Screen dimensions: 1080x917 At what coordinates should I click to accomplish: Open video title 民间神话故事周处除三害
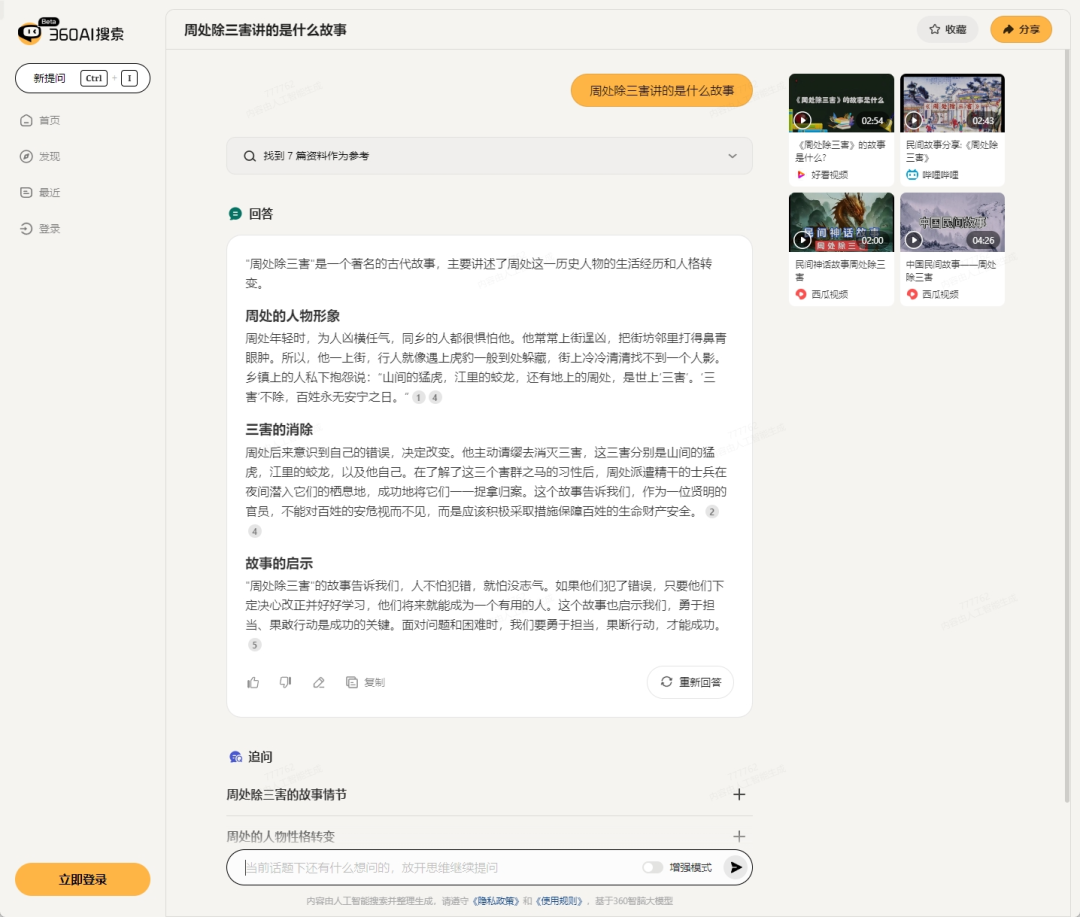(840, 270)
